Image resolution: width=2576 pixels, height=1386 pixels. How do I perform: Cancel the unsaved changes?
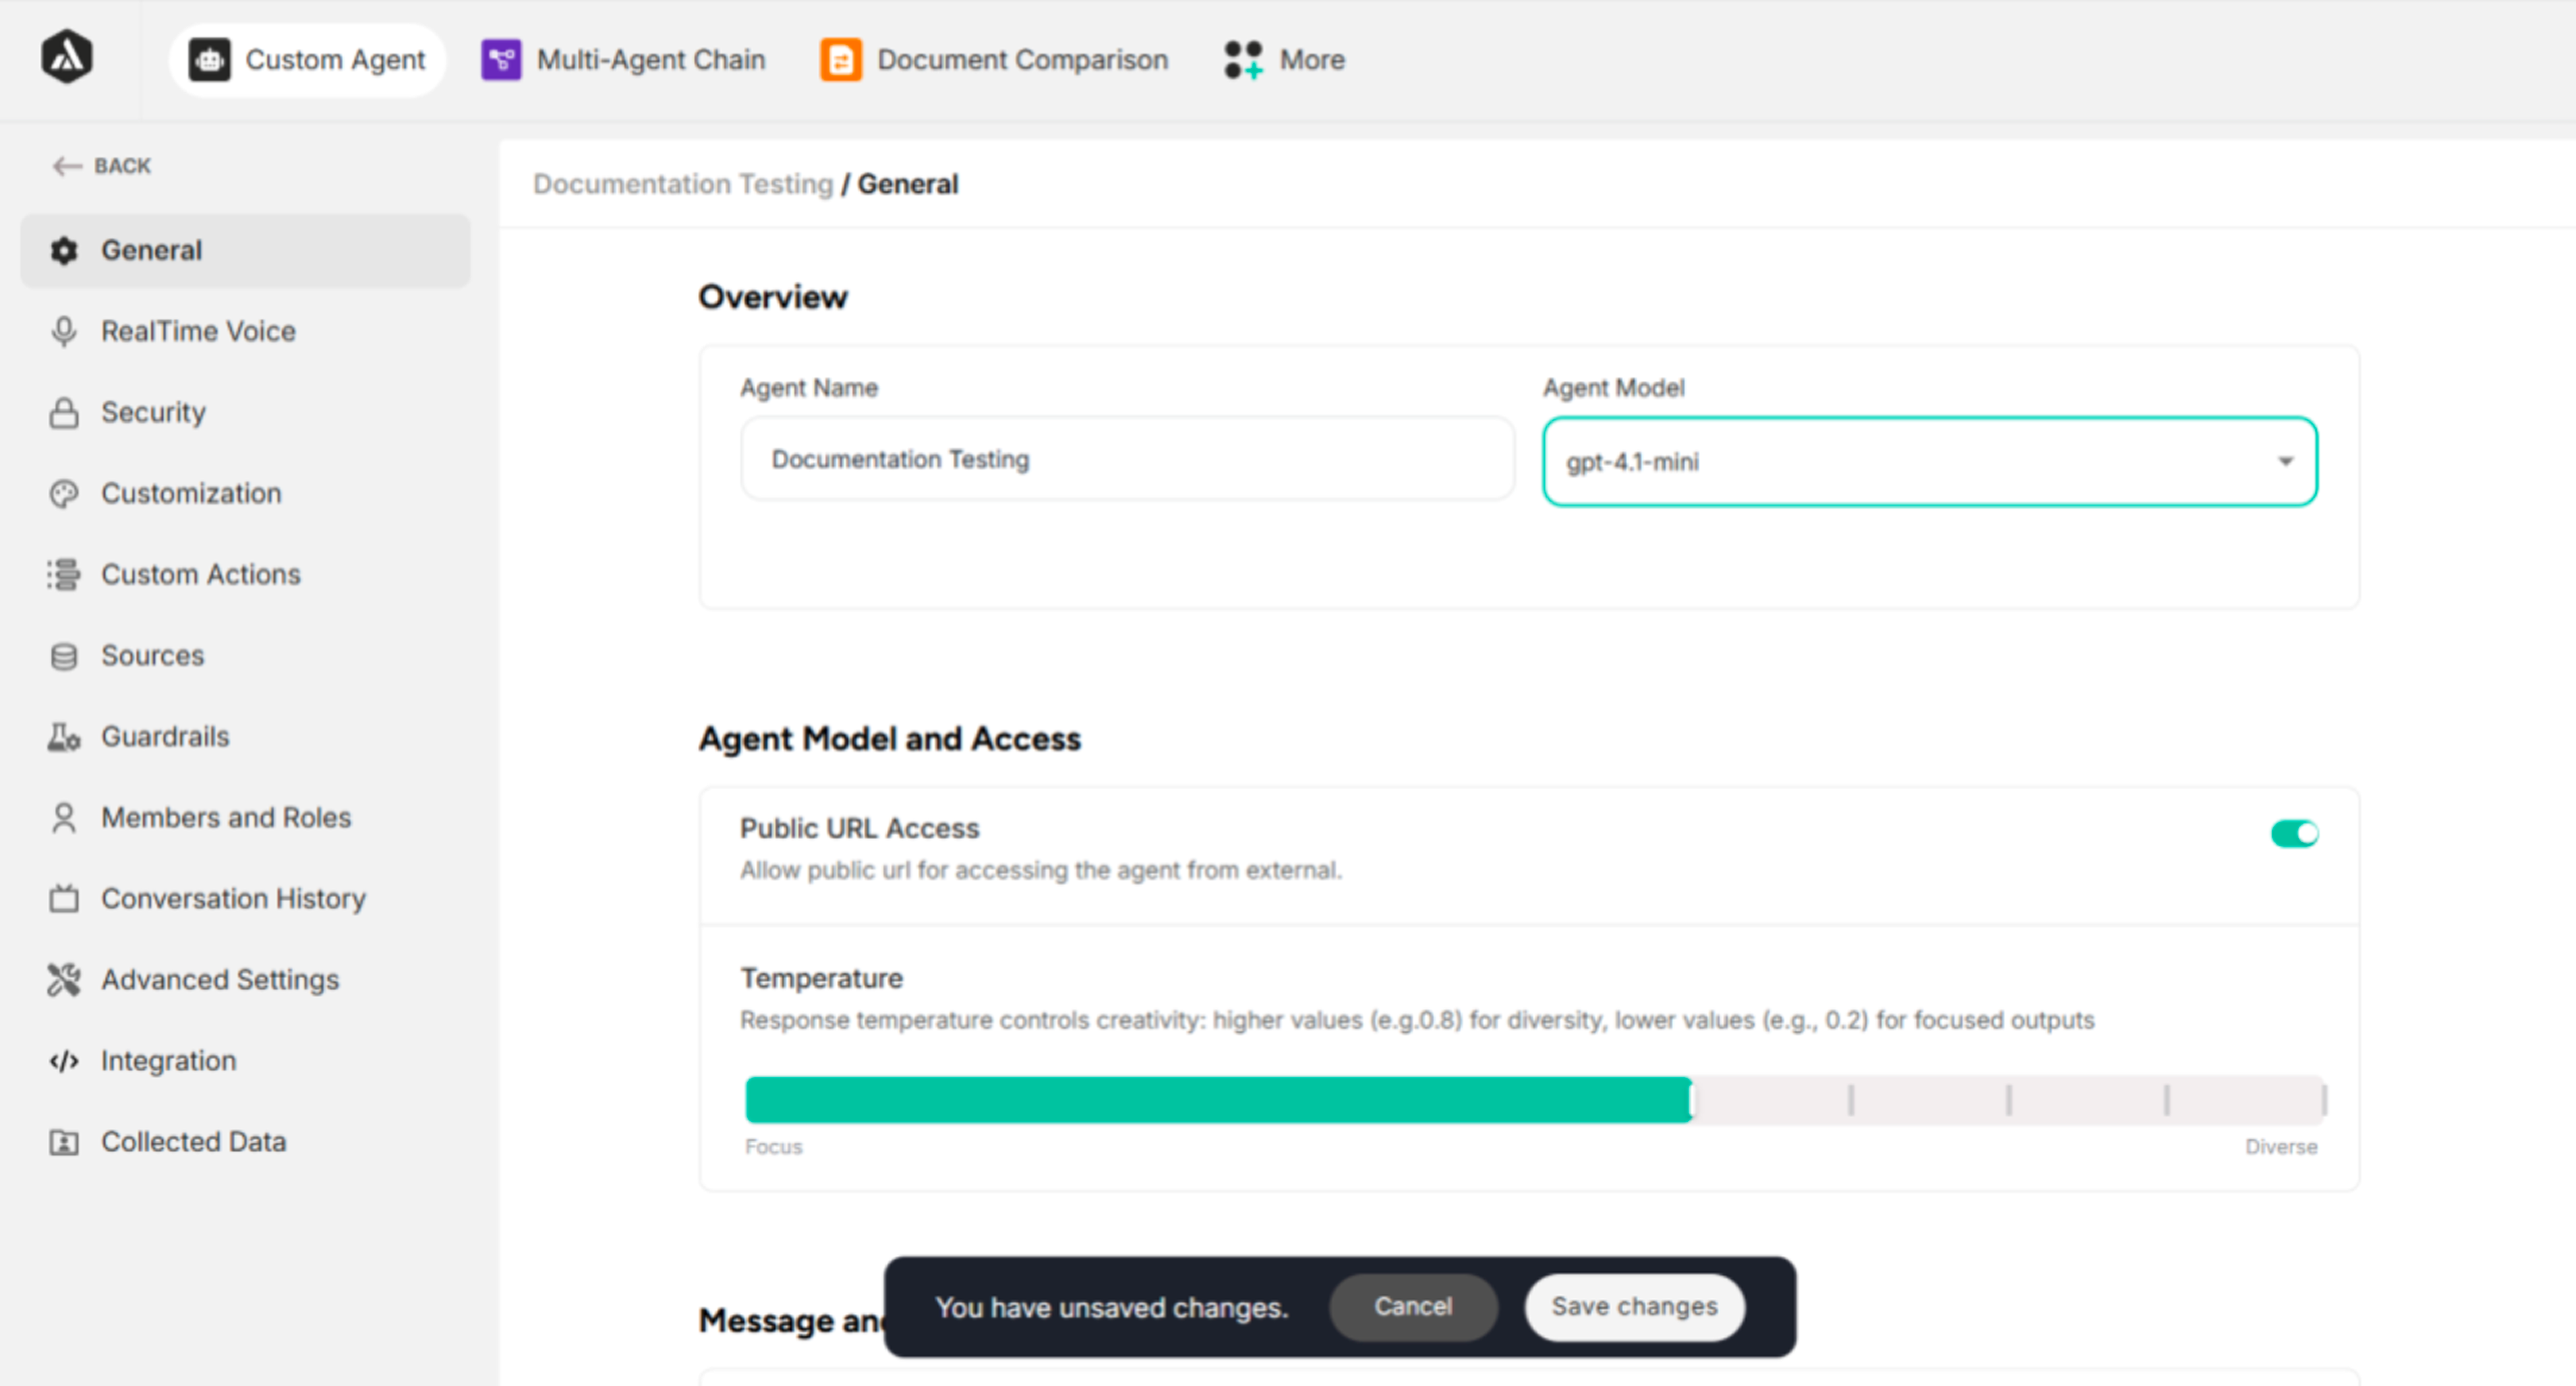click(x=1412, y=1306)
